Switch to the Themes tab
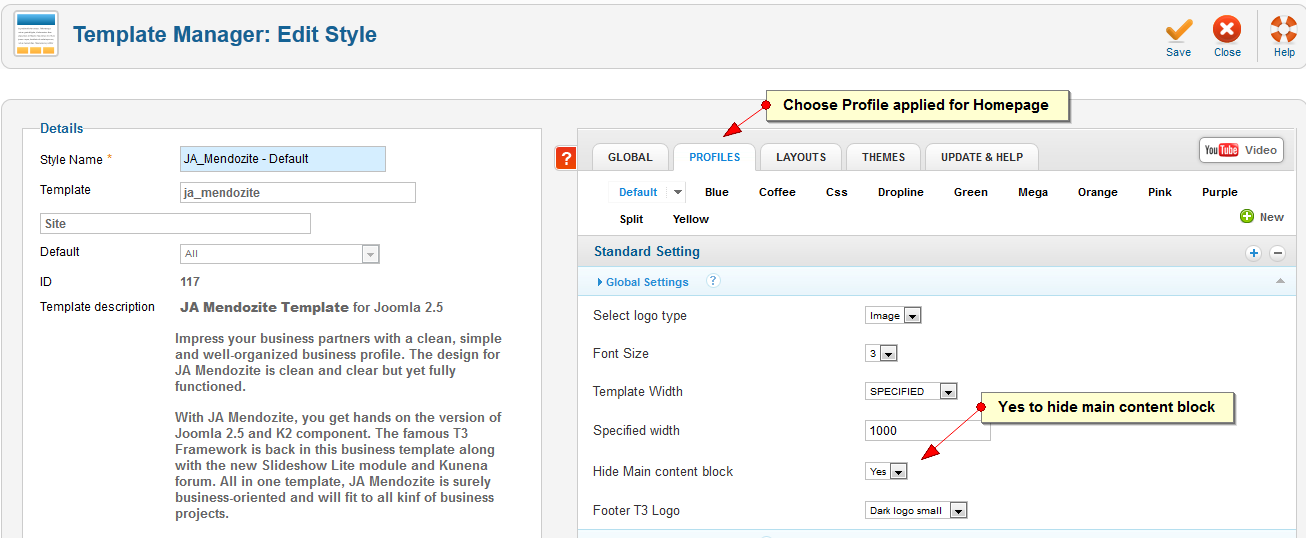1306x538 pixels. [883, 157]
